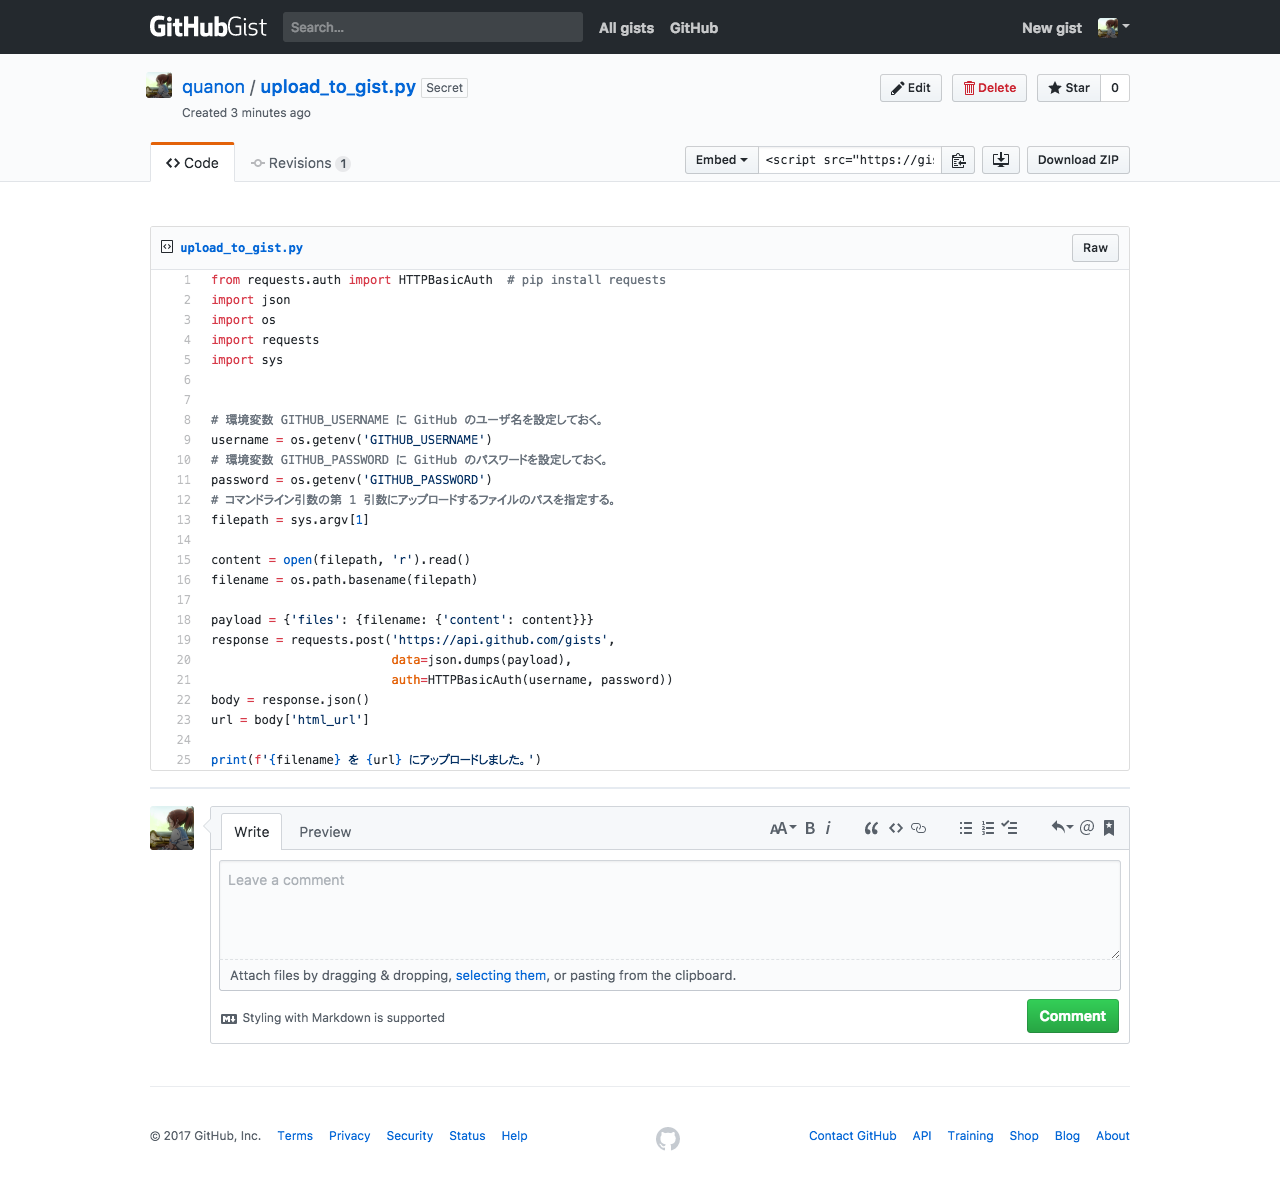Insert a code snippet in the comment
The image size is (1280, 1193).
(x=895, y=828)
